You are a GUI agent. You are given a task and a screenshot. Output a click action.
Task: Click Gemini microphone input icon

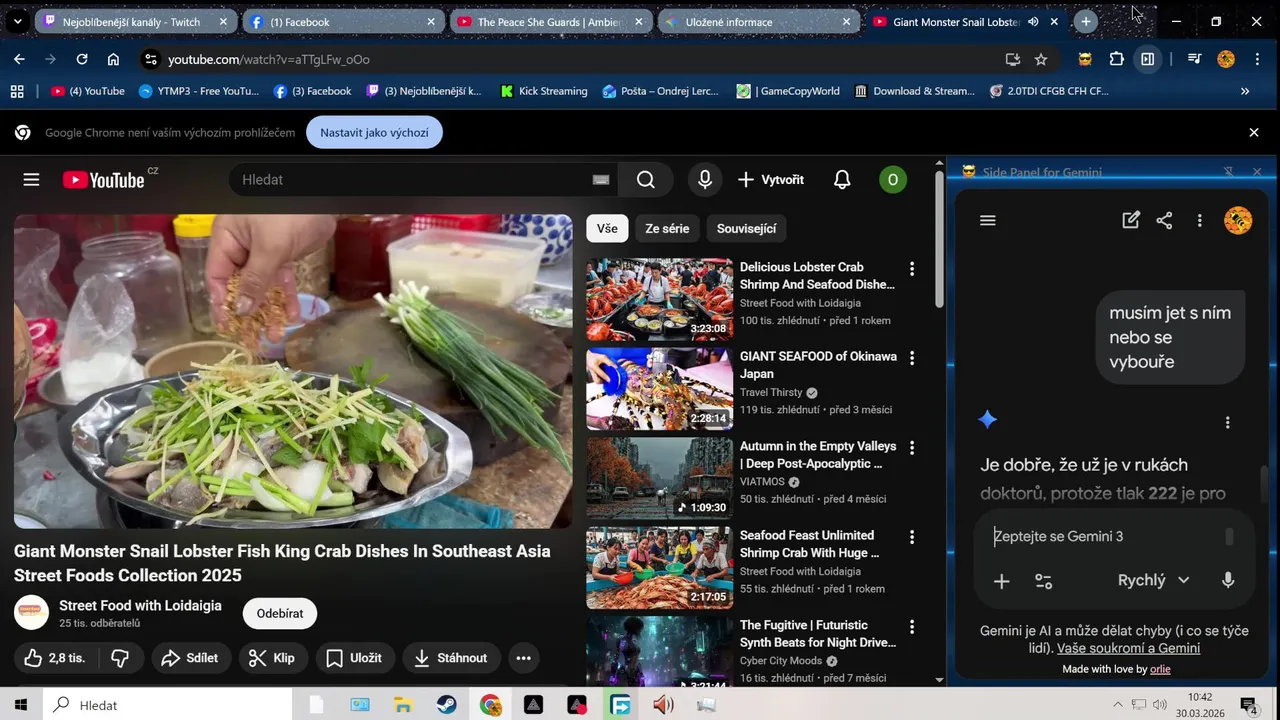tap(1228, 580)
